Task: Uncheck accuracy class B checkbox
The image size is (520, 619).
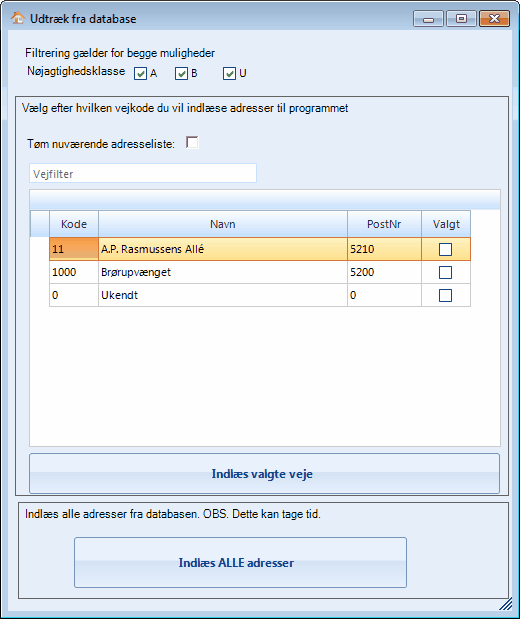Action: pos(181,73)
